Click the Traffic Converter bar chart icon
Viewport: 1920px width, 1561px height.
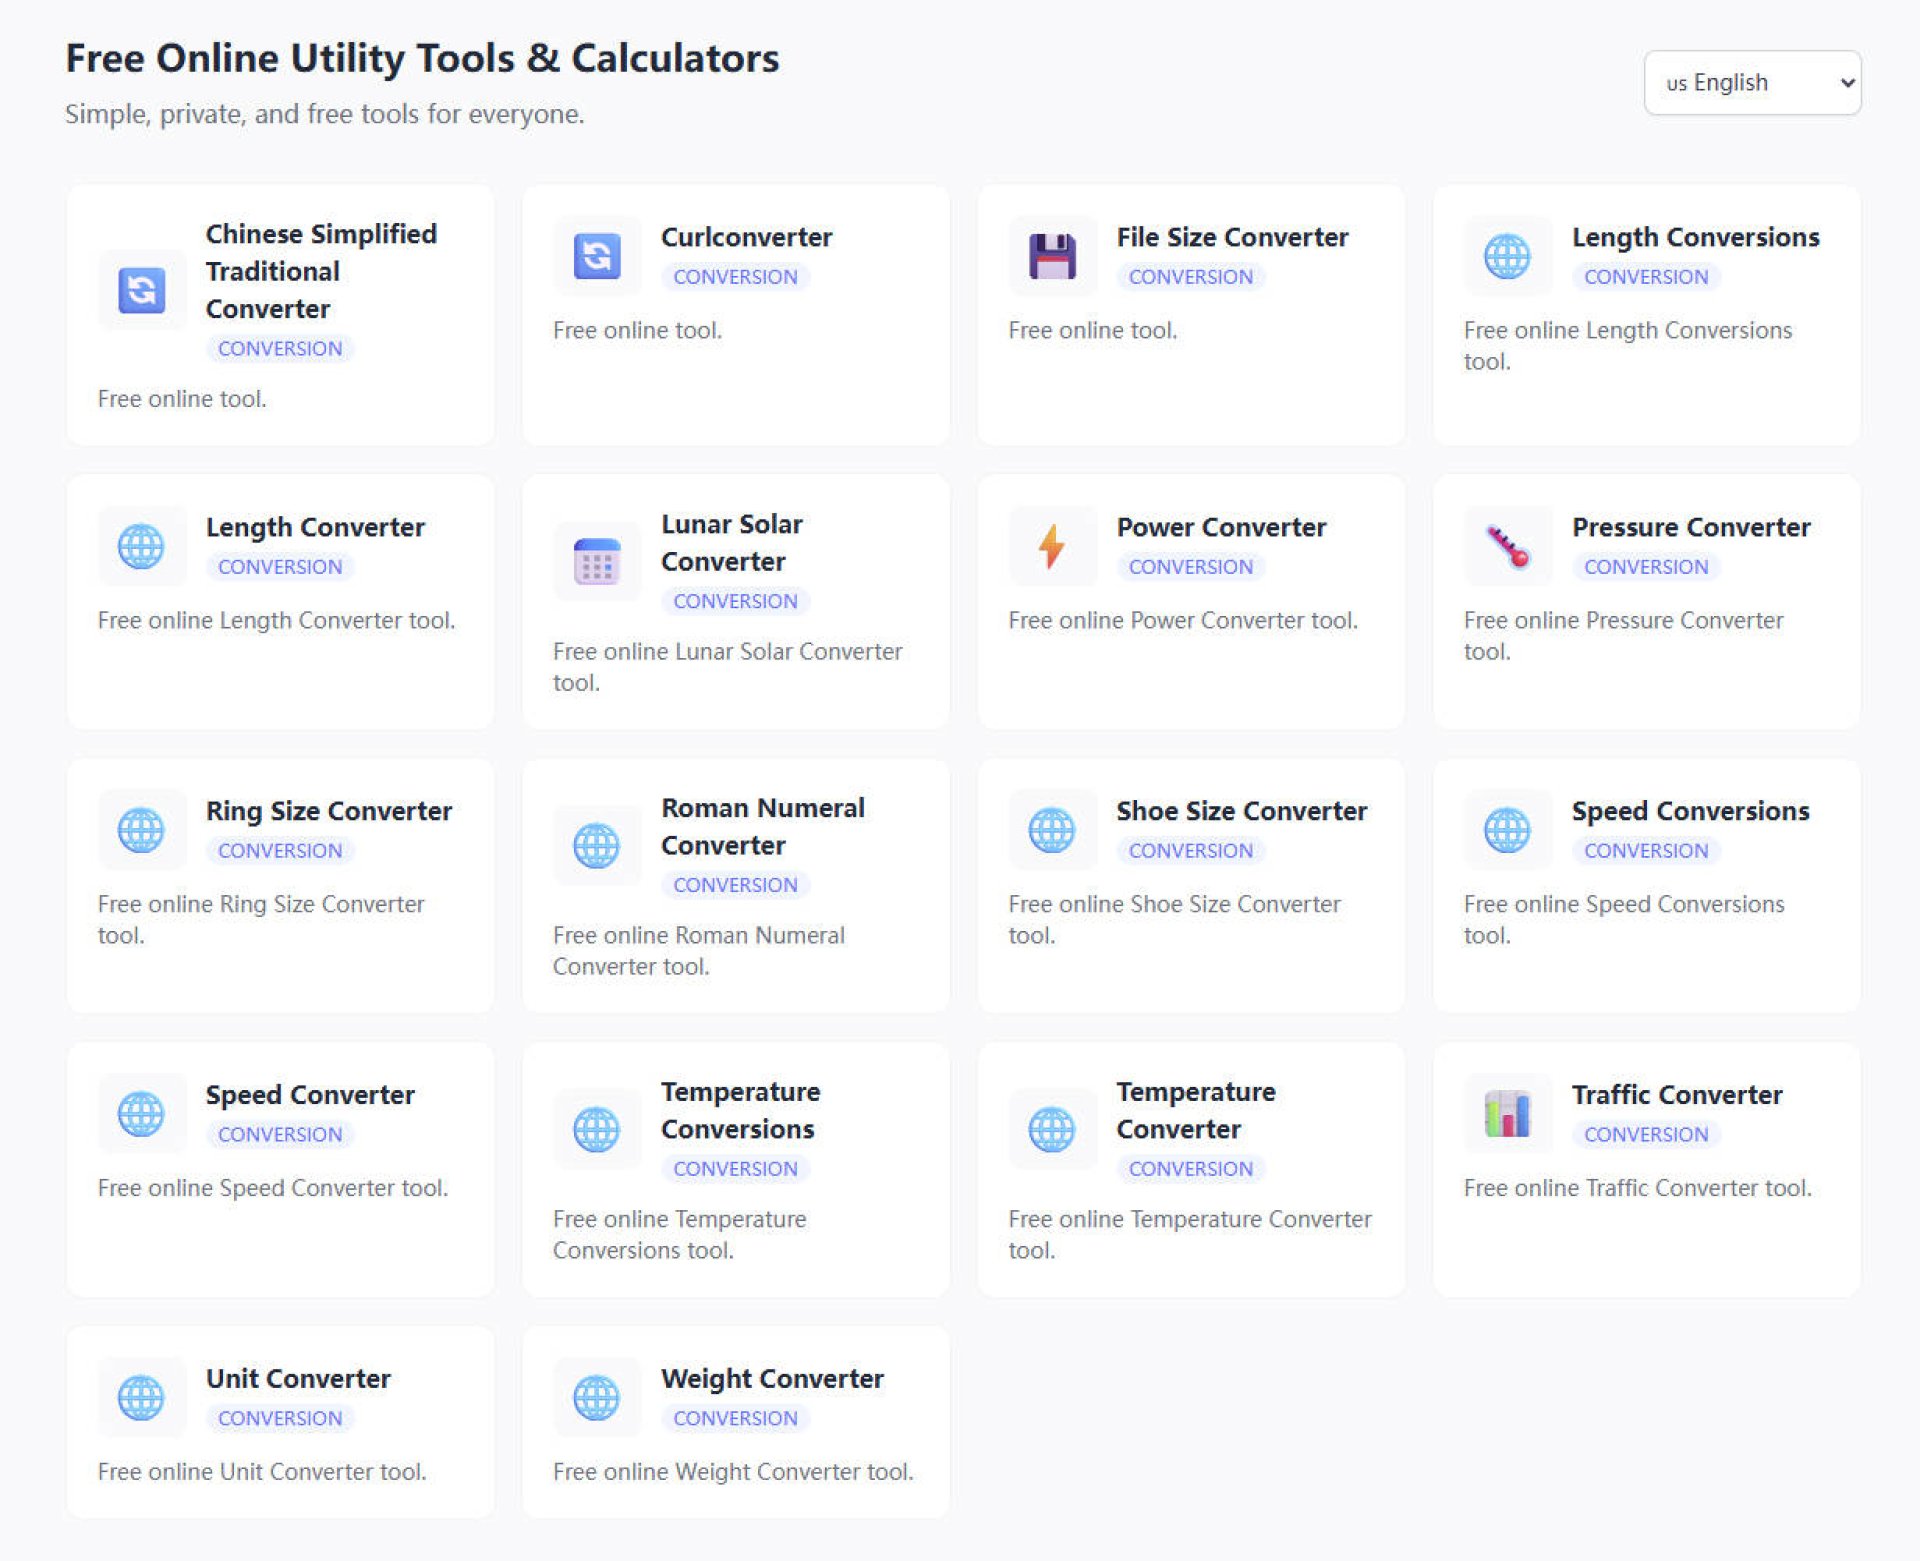click(1507, 1113)
